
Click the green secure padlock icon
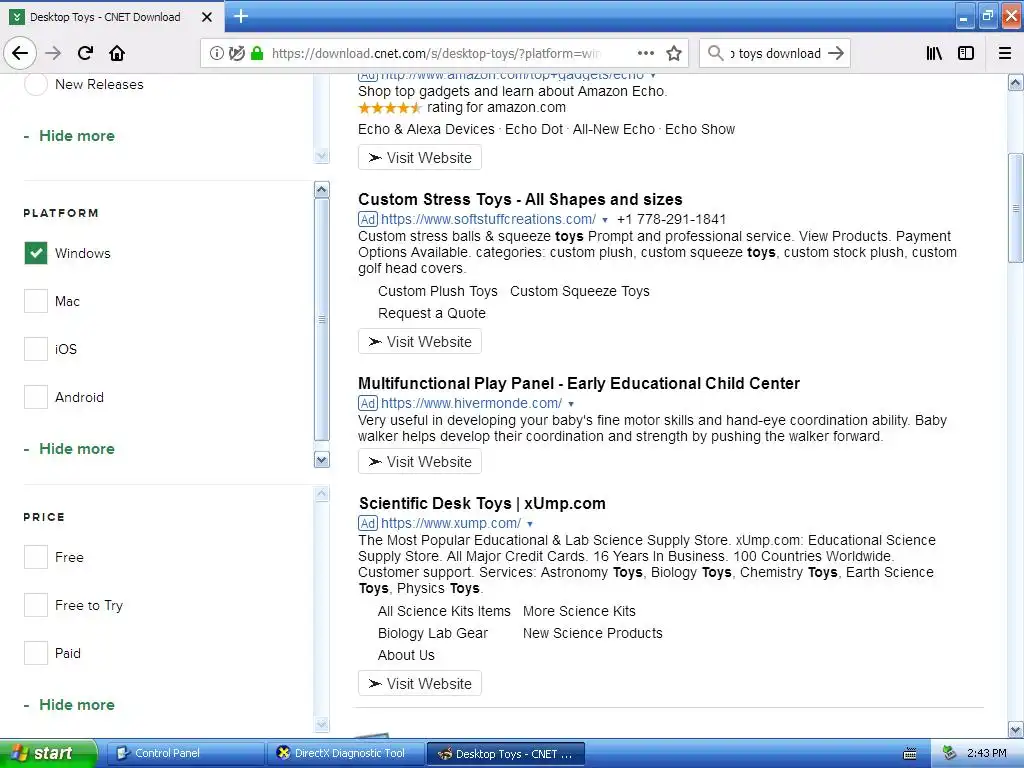pyautogui.click(x=257, y=53)
